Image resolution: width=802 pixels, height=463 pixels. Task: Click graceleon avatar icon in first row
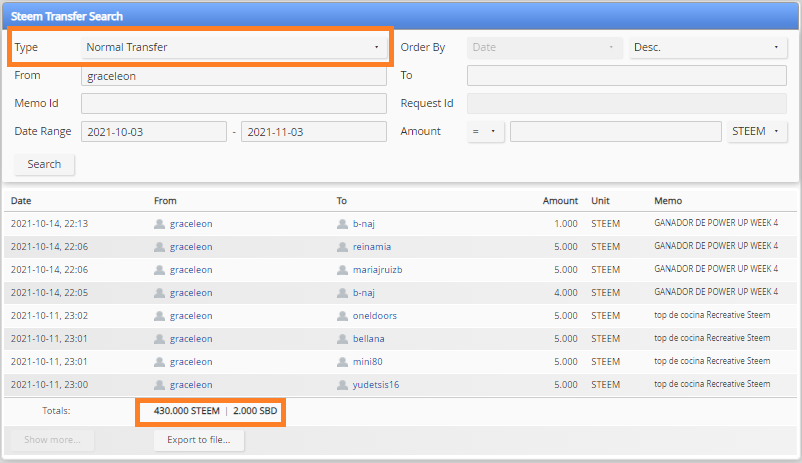pos(160,224)
